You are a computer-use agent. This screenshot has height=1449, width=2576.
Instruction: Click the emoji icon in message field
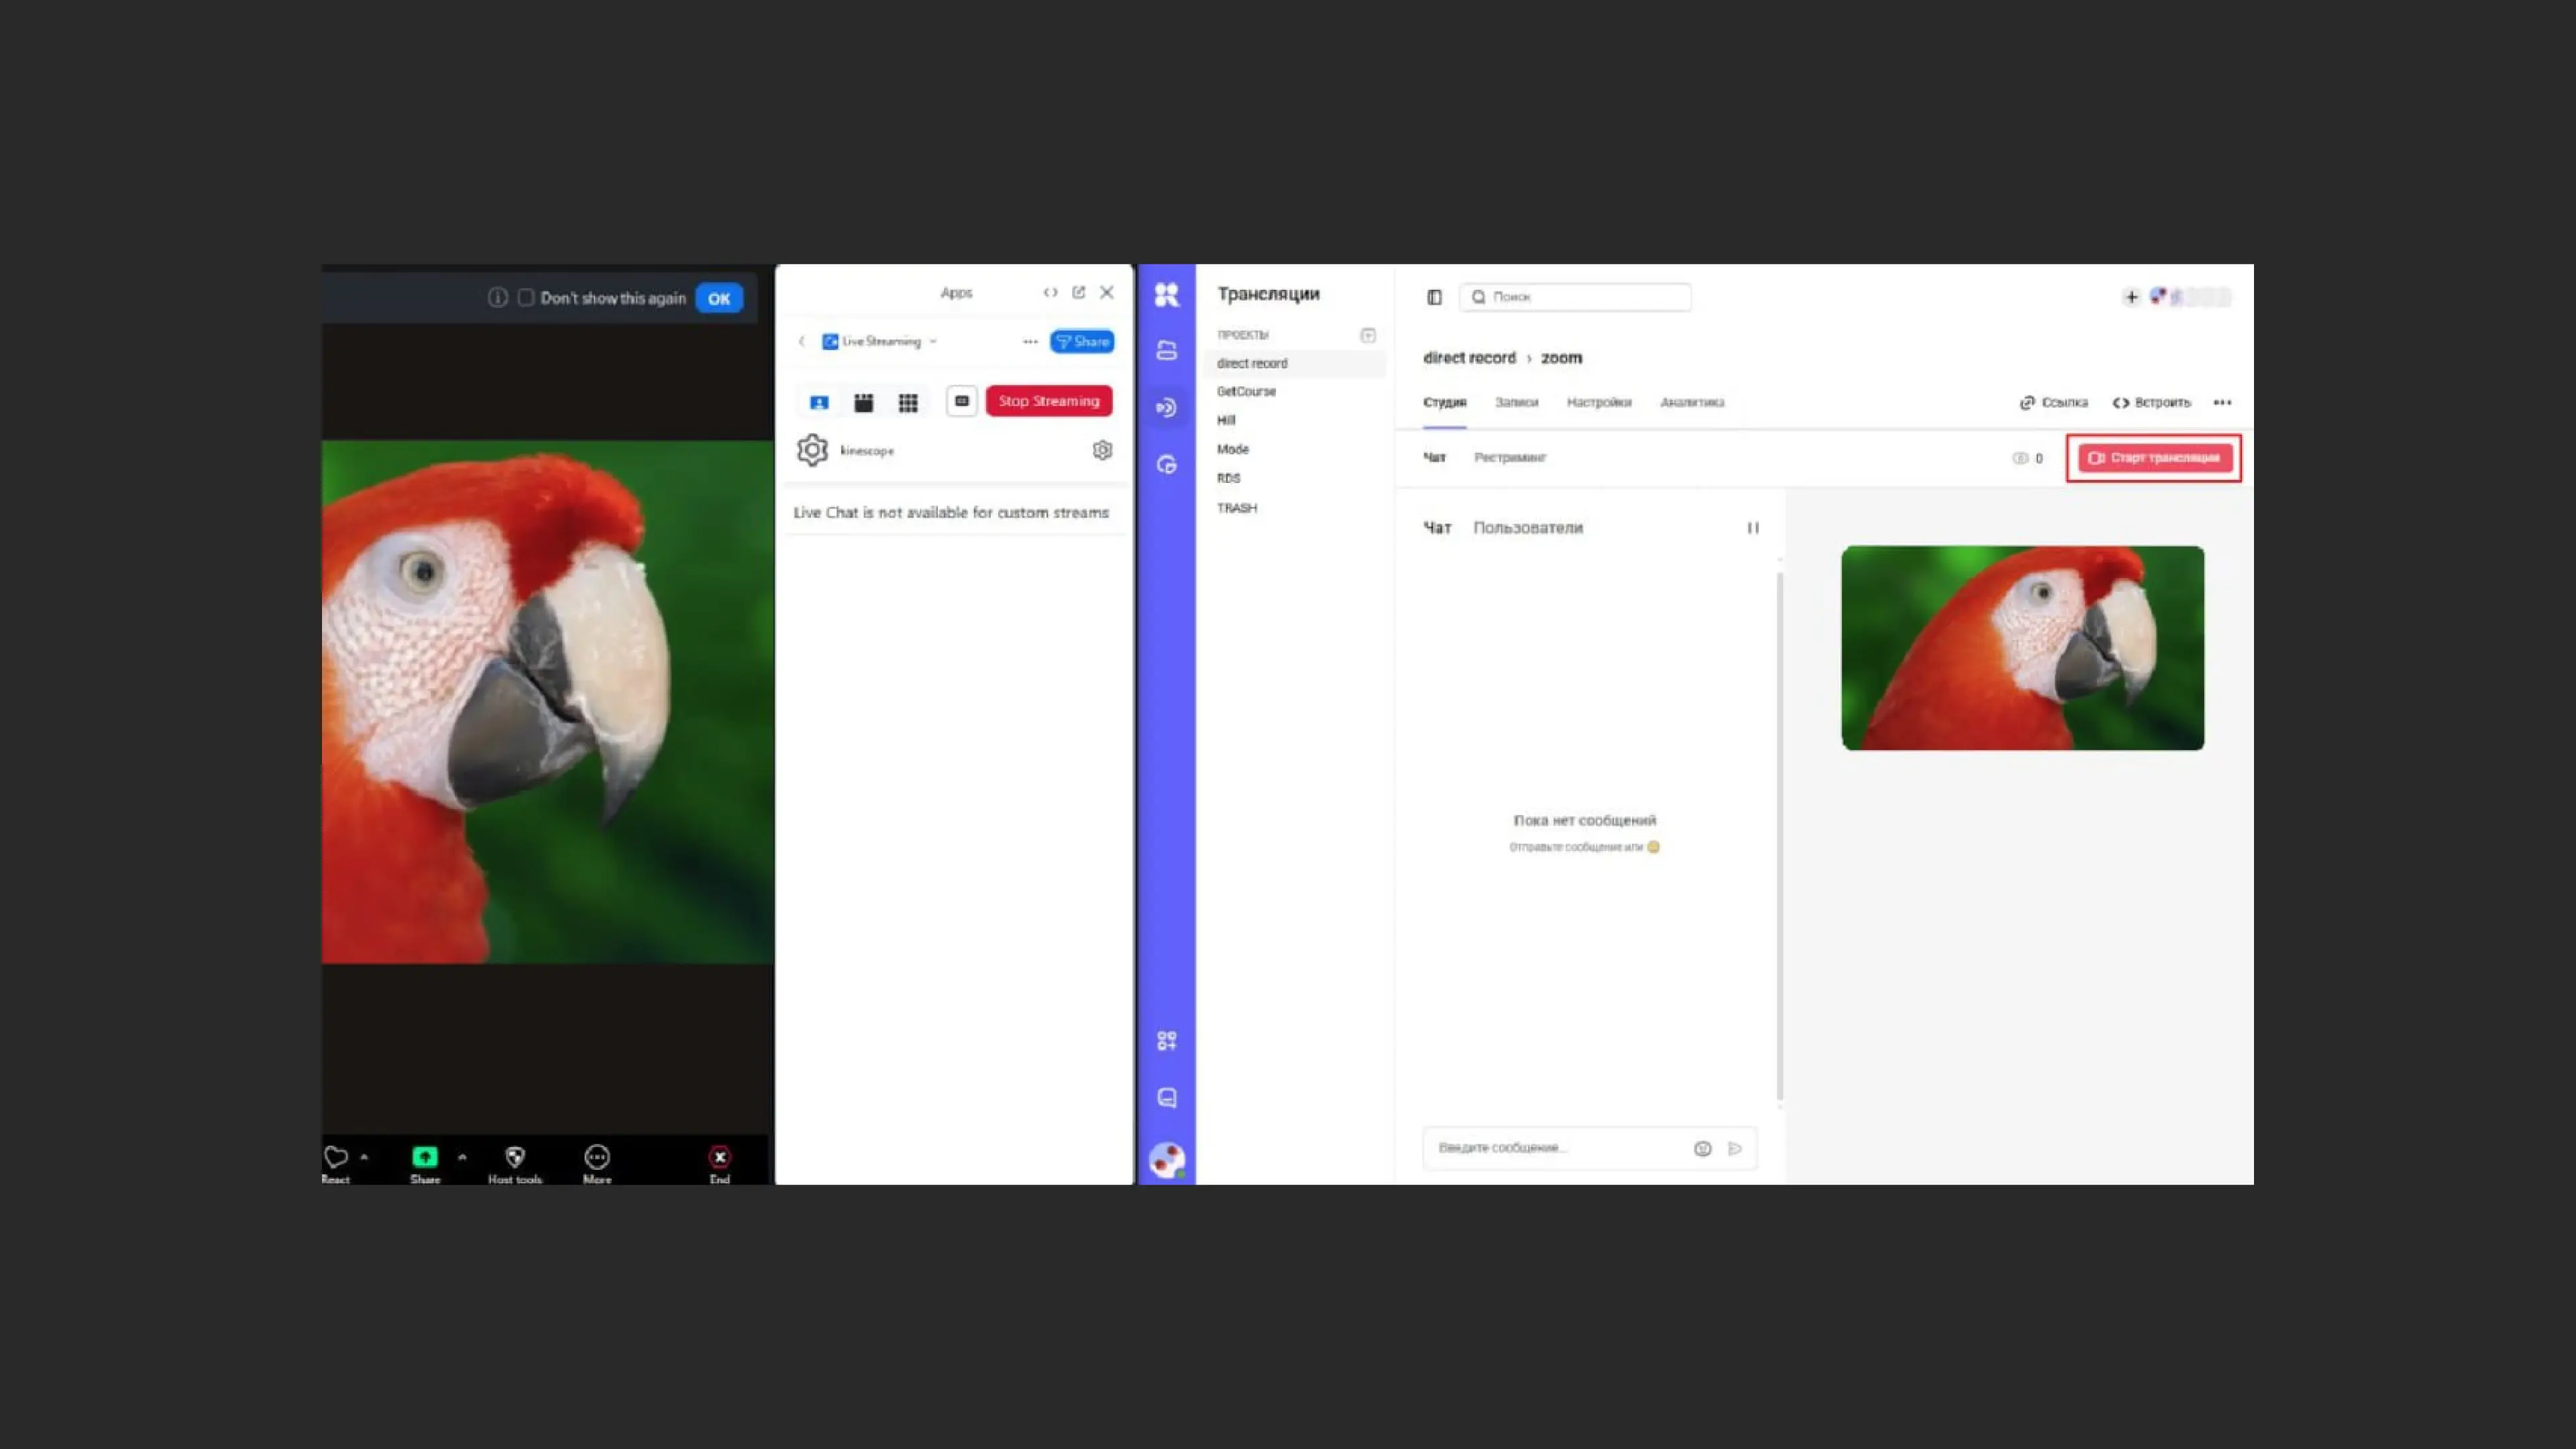pyautogui.click(x=1702, y=1148)
